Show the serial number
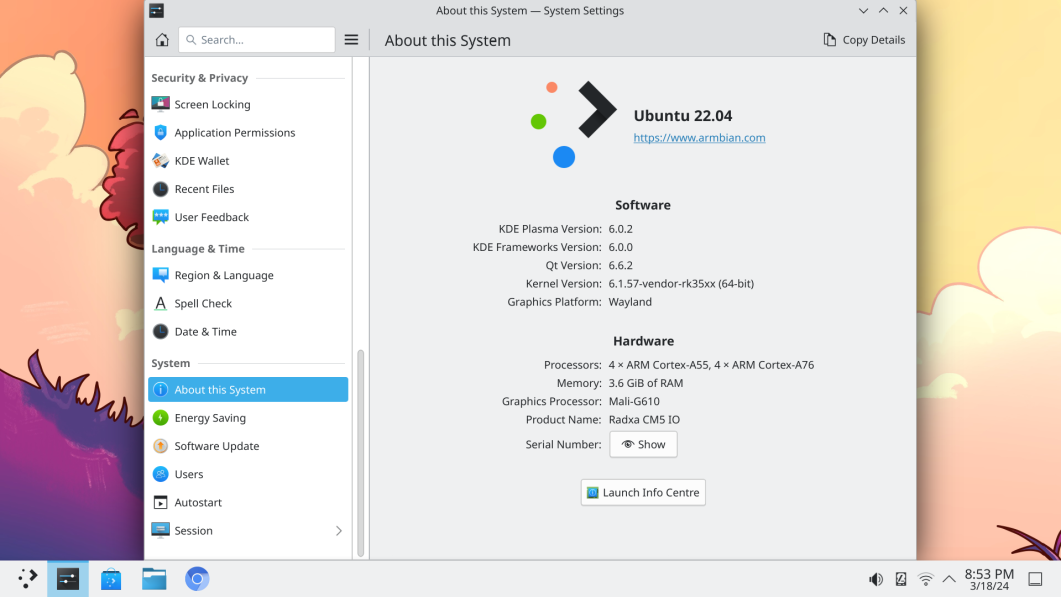 [x=643, y=445]
